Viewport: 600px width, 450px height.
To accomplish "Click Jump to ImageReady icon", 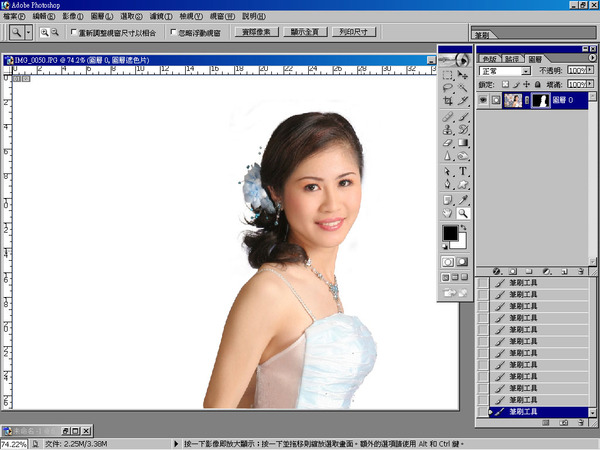I will tap(455, 293).
